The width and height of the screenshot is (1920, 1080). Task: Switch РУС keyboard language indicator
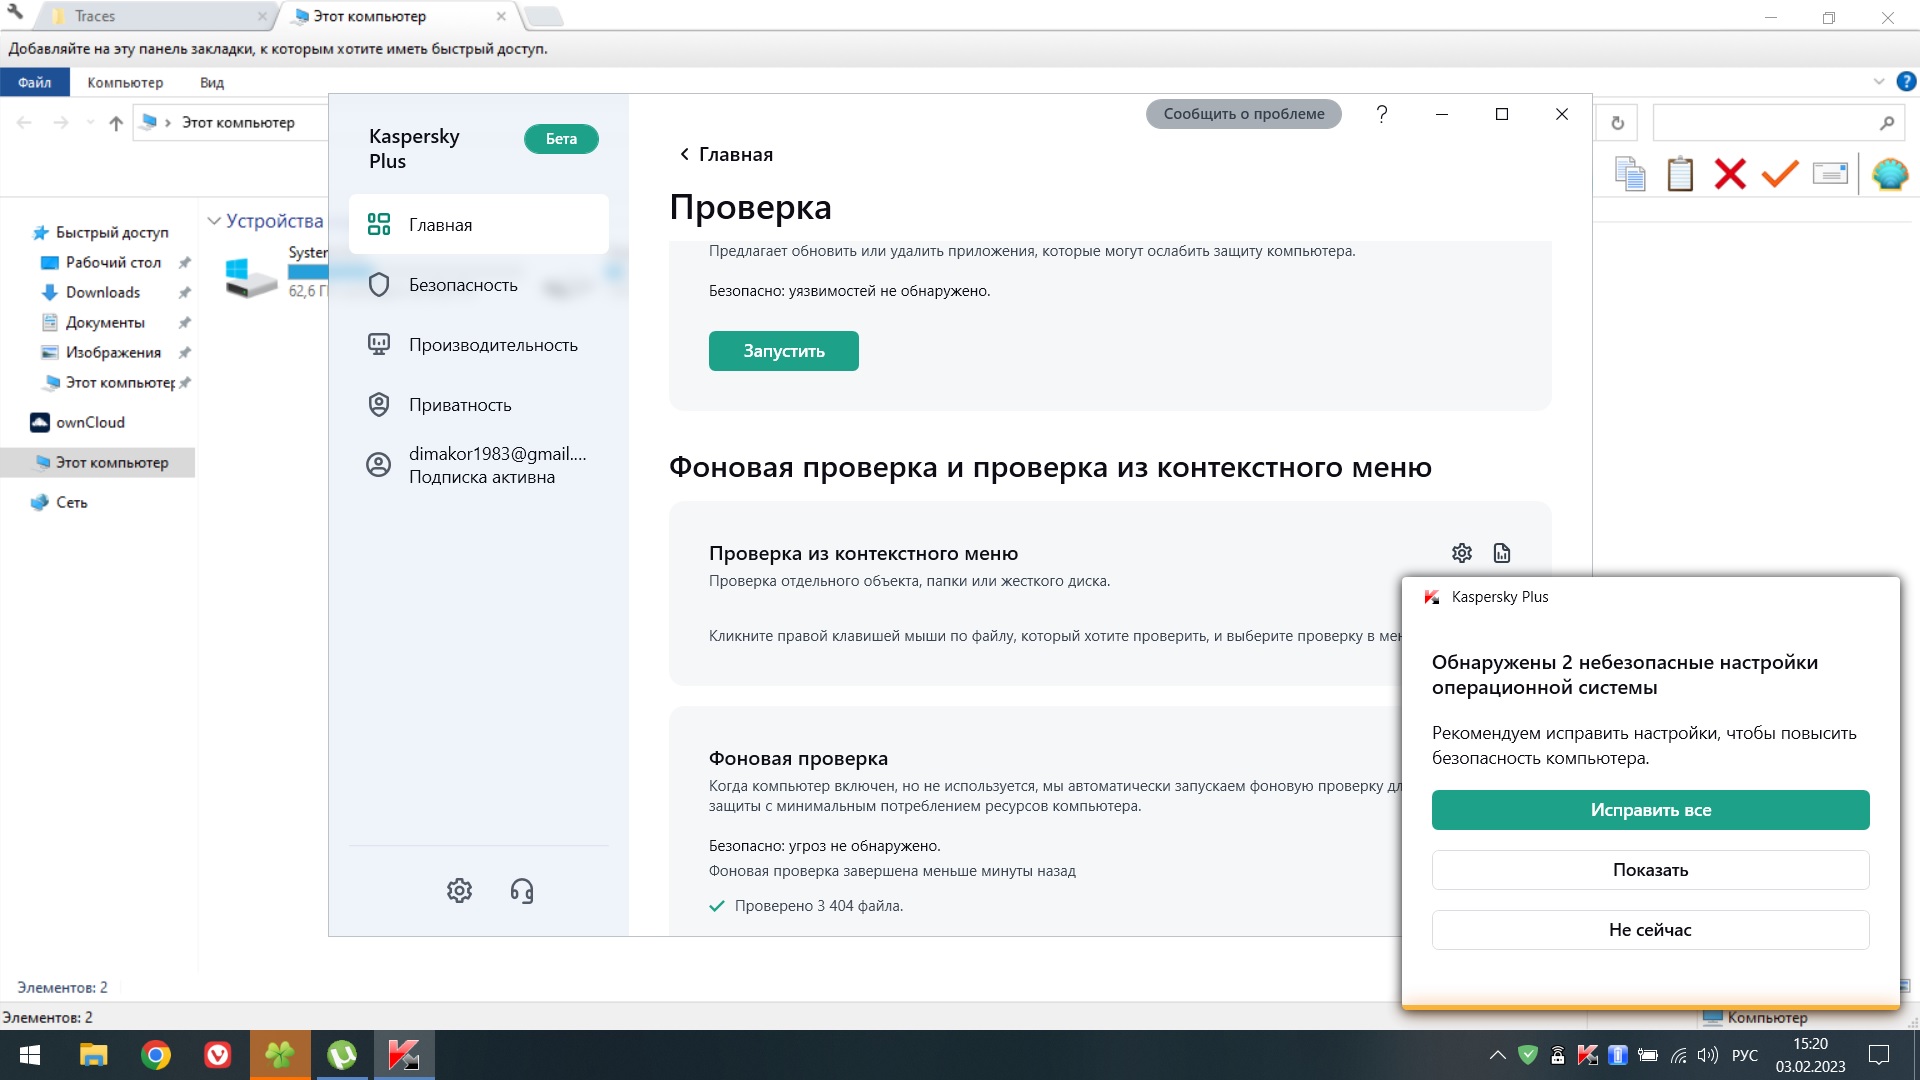click(x=1745, y=1055)
